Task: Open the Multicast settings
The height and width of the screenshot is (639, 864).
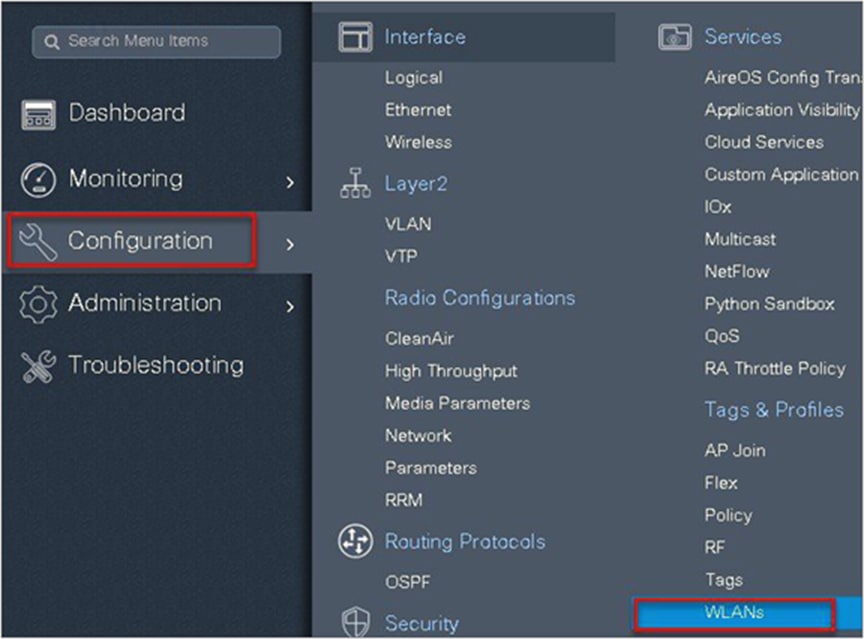Action: click(x=740, y=239)
